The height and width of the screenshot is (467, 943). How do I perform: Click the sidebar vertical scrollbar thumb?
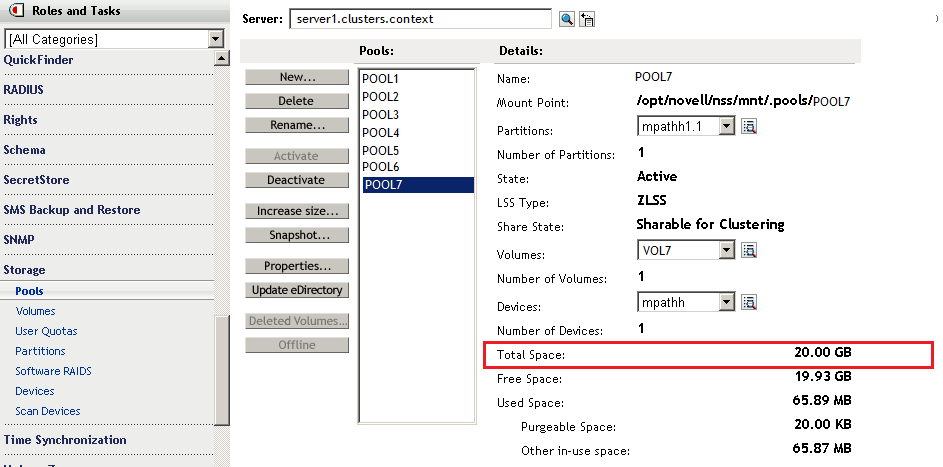tap(222, 370)
